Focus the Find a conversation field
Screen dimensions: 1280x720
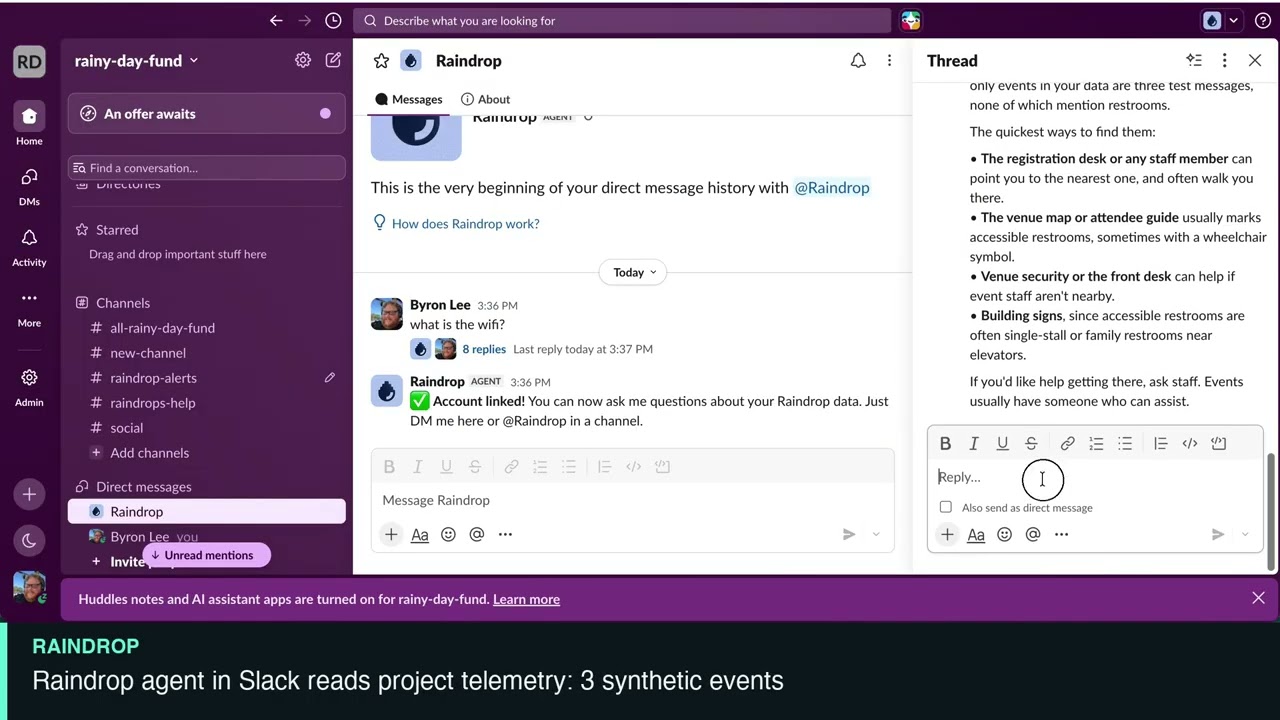pyautogui.click(x=207, y=168)
